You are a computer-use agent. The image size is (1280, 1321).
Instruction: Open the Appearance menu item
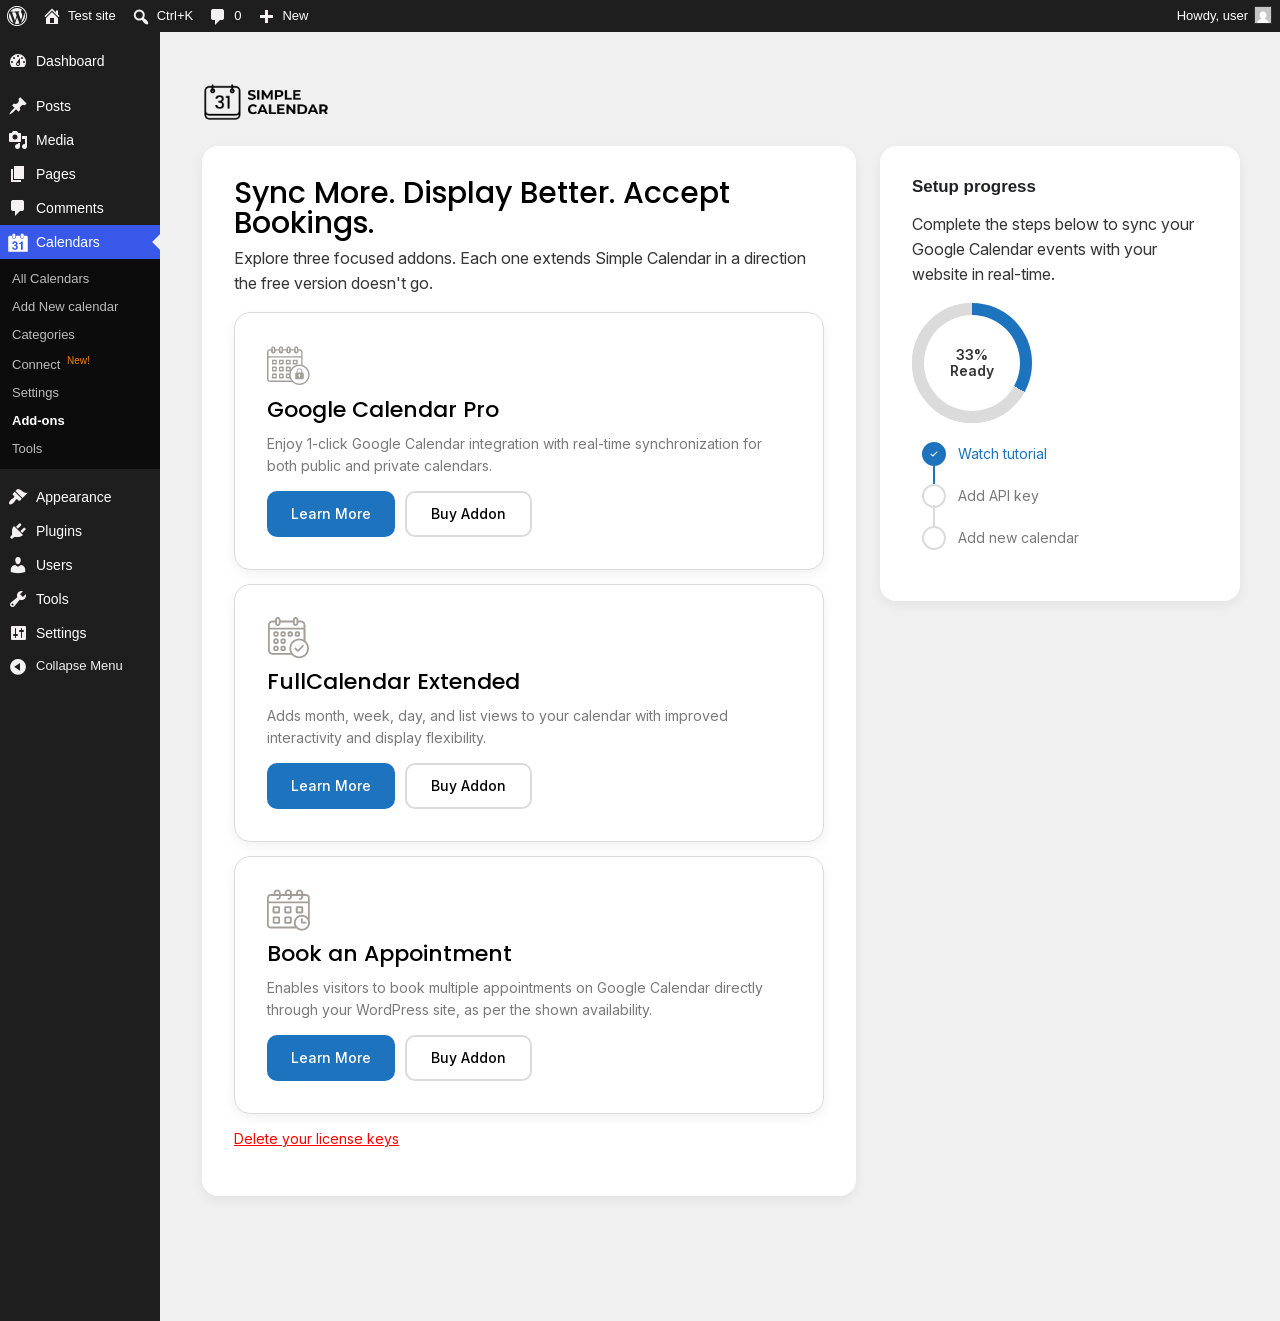coord(80,497)
